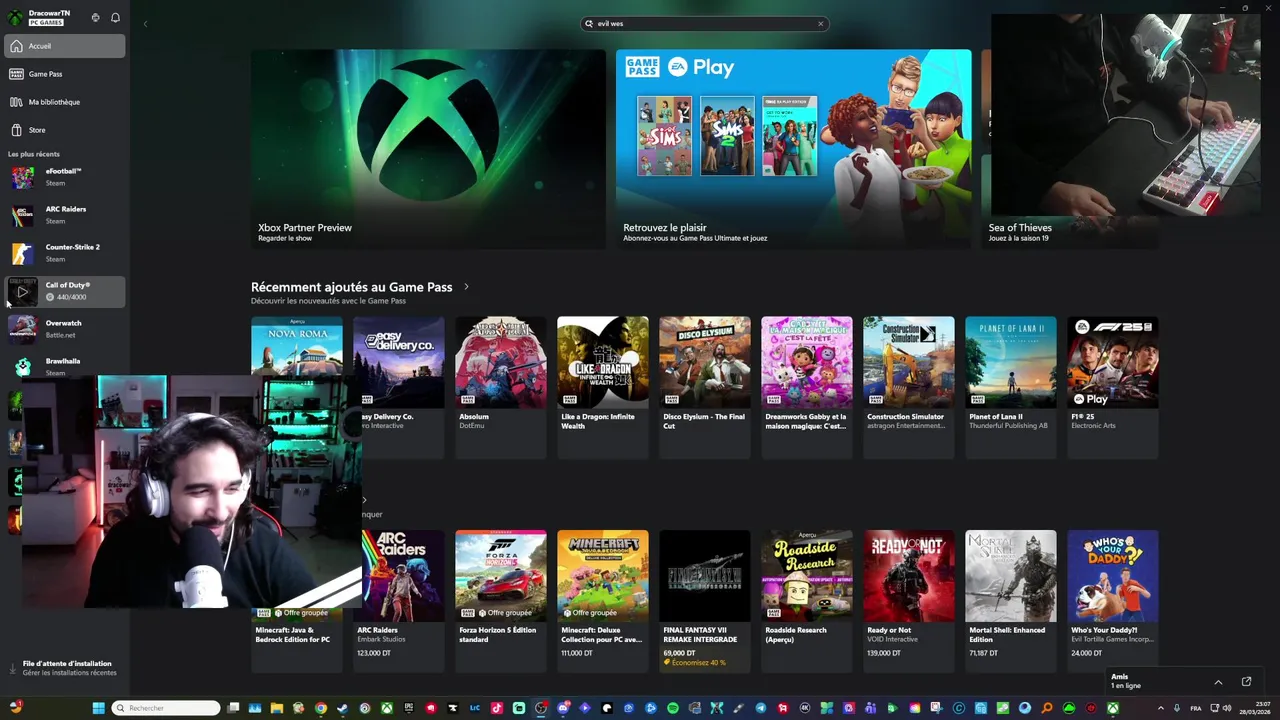Open the Xbox Partner Preview banner
Viewport: 1280px width, 720px height.
tap(428, 148)
